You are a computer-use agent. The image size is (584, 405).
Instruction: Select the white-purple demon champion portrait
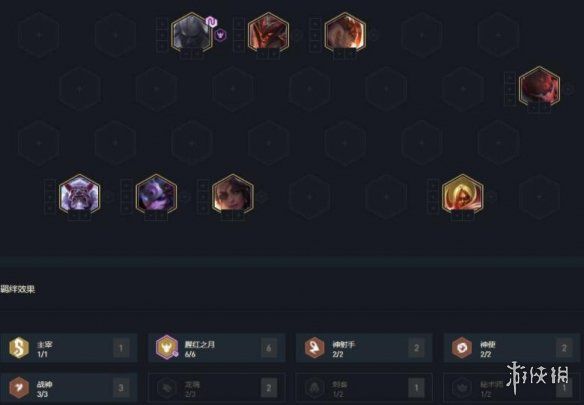point(79,195)
